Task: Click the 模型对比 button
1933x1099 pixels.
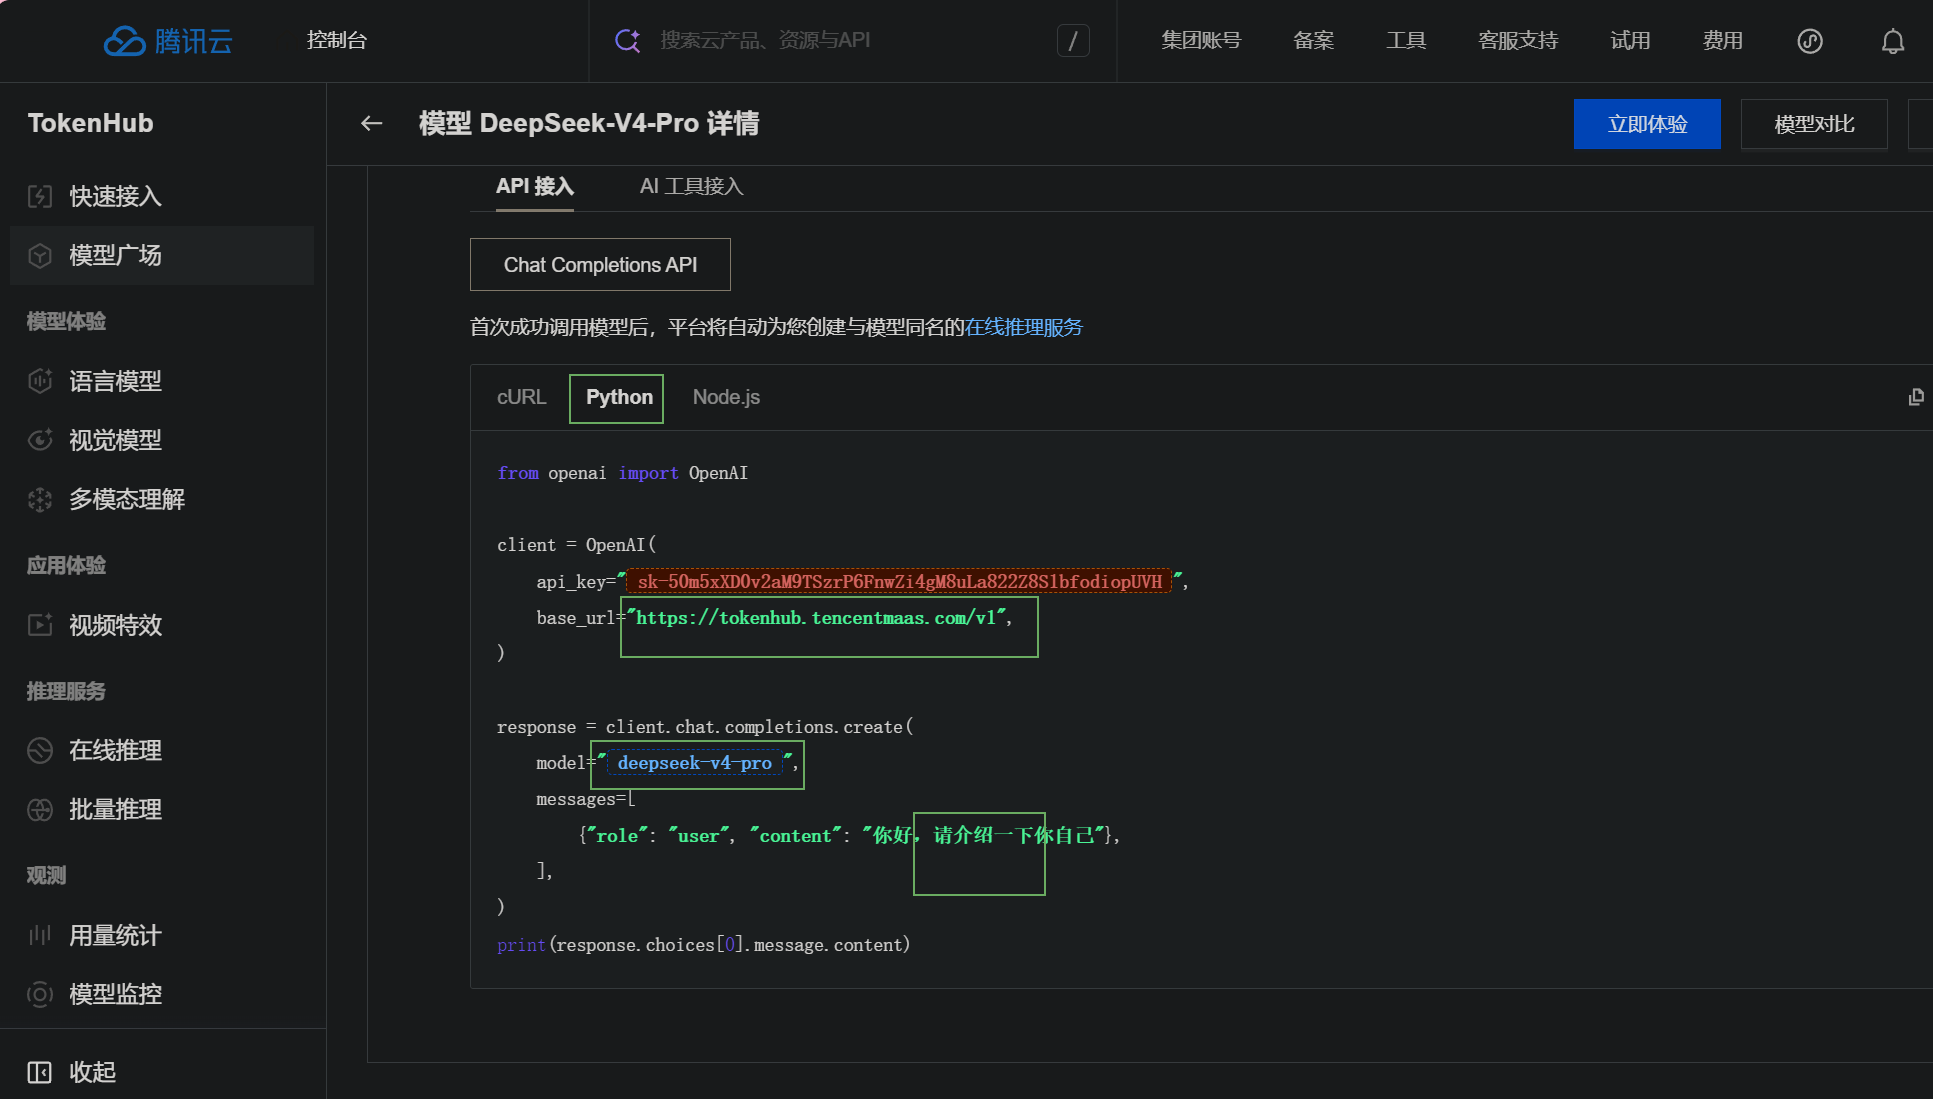Action: (x=1814, y=124)
